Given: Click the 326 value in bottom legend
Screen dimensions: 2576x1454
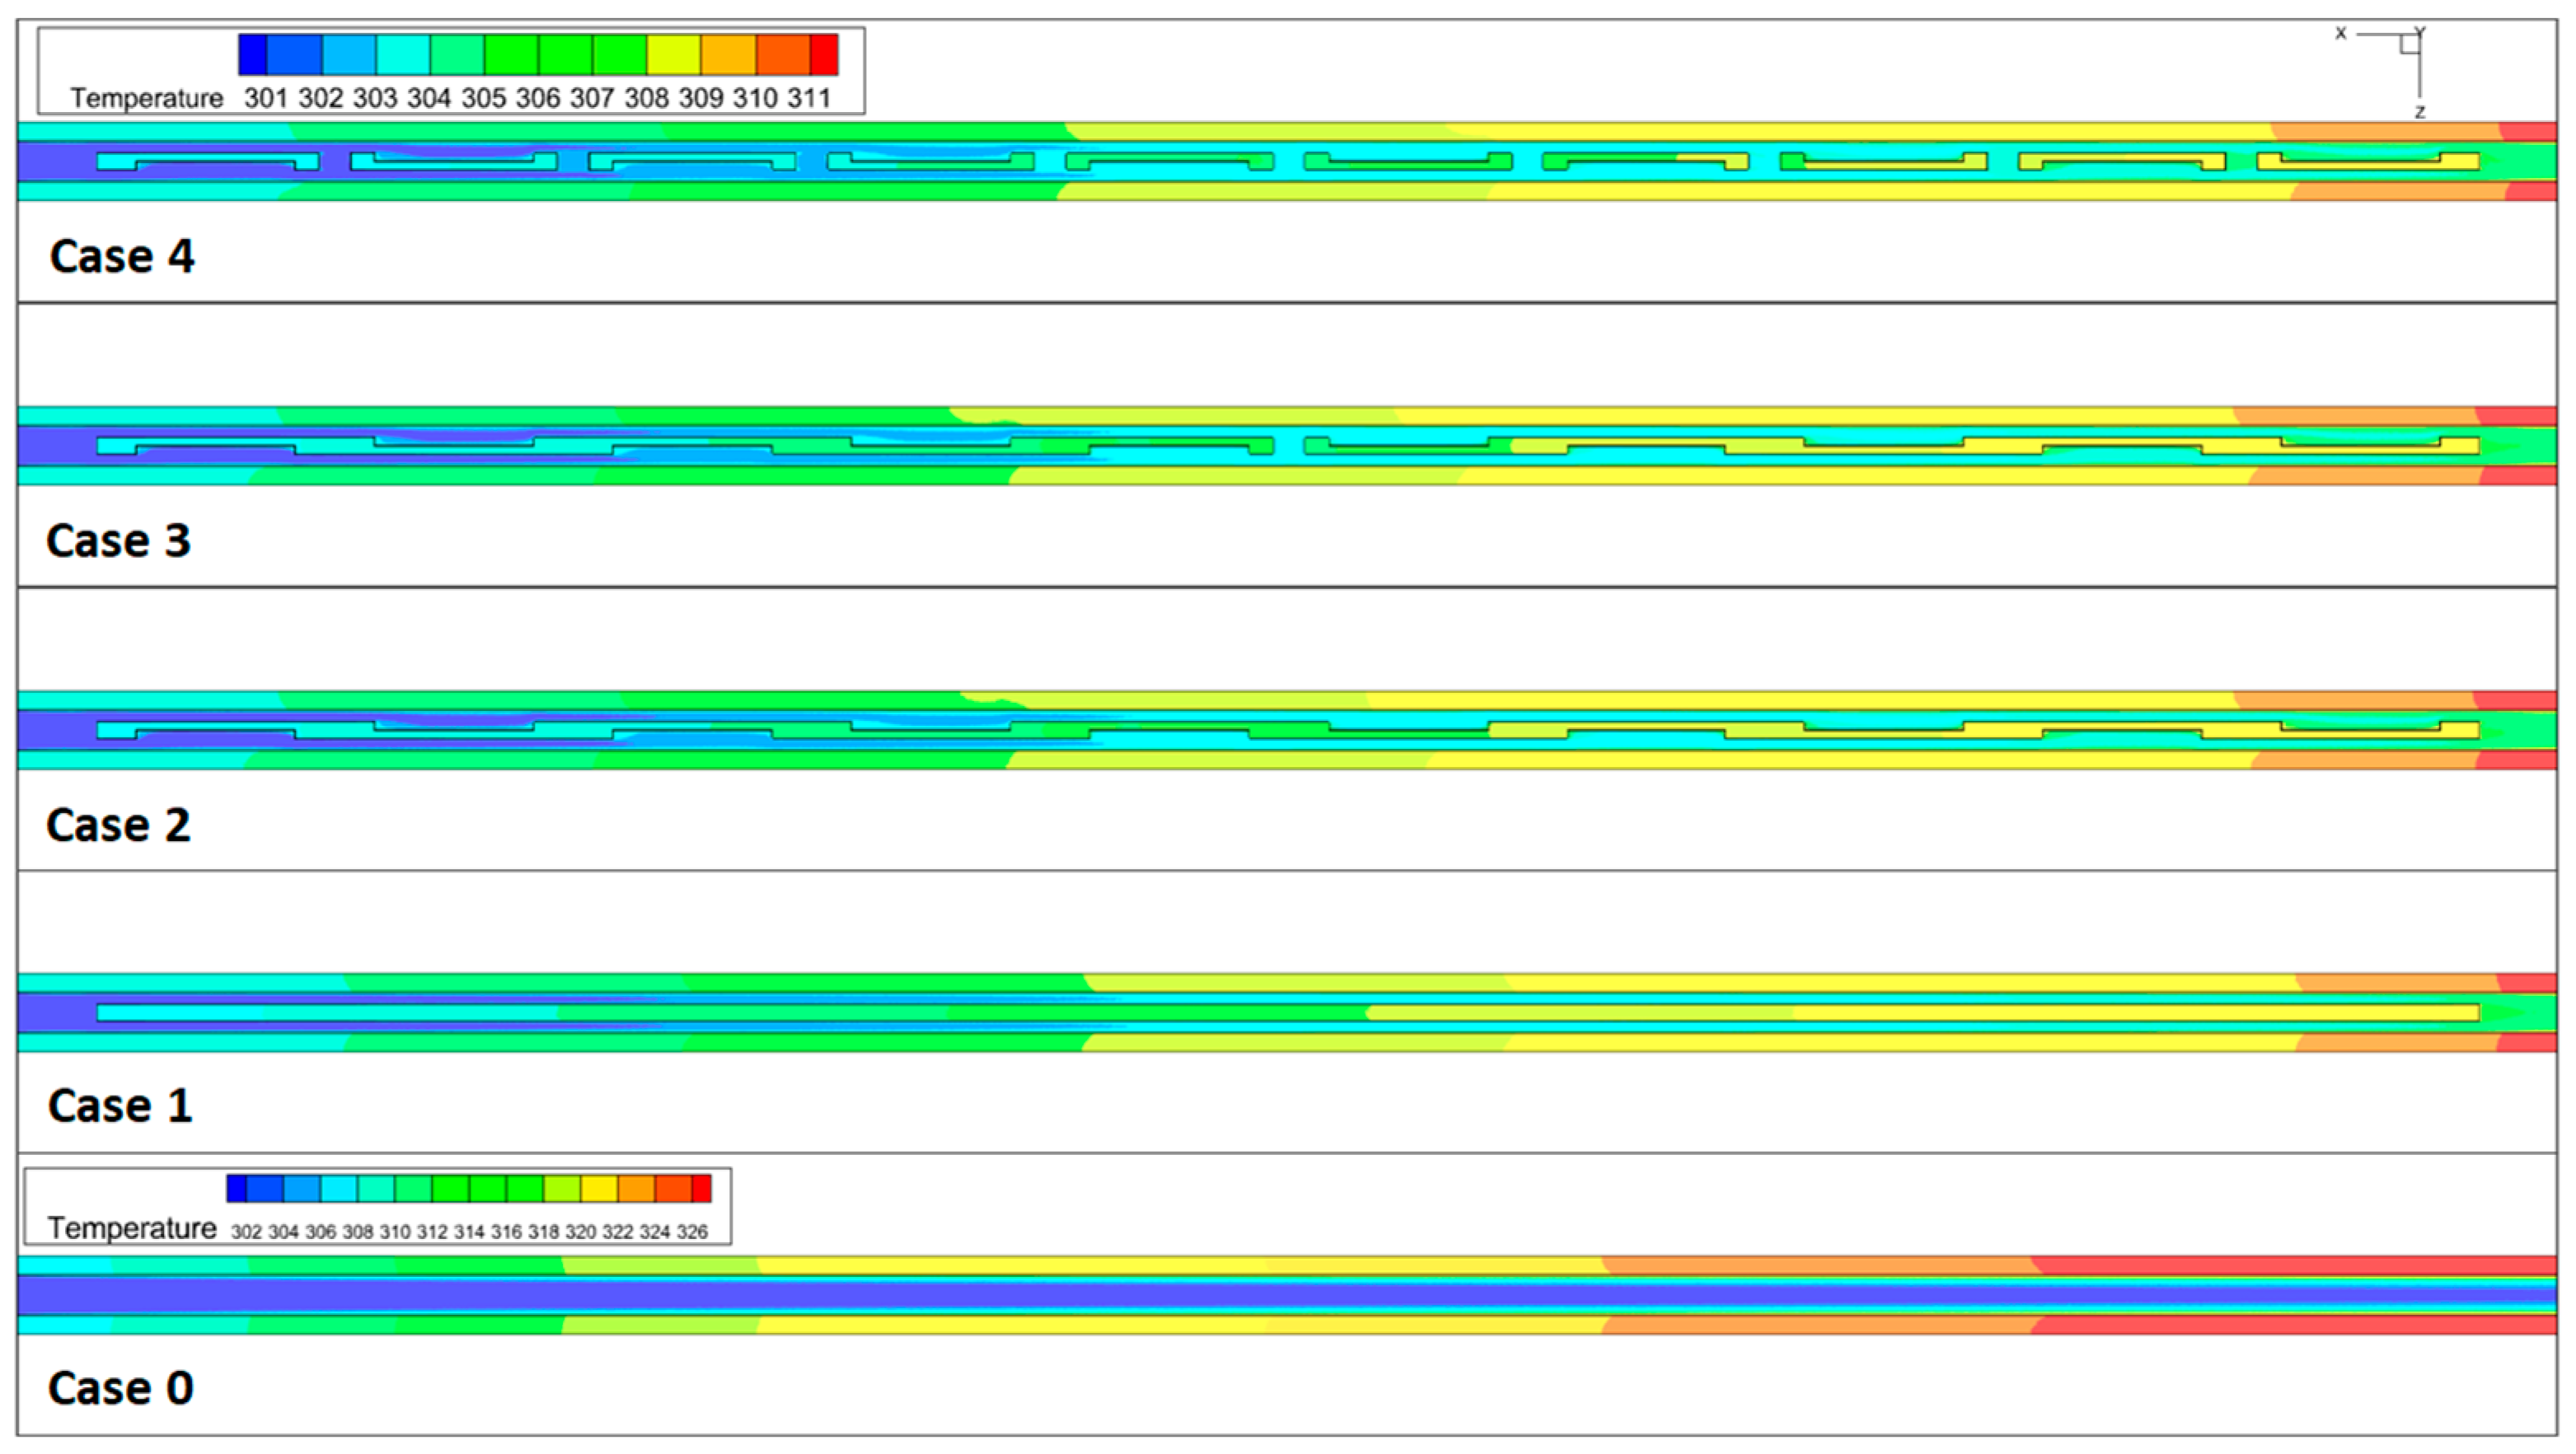Looking at the screenshot, I should 692,1232.
